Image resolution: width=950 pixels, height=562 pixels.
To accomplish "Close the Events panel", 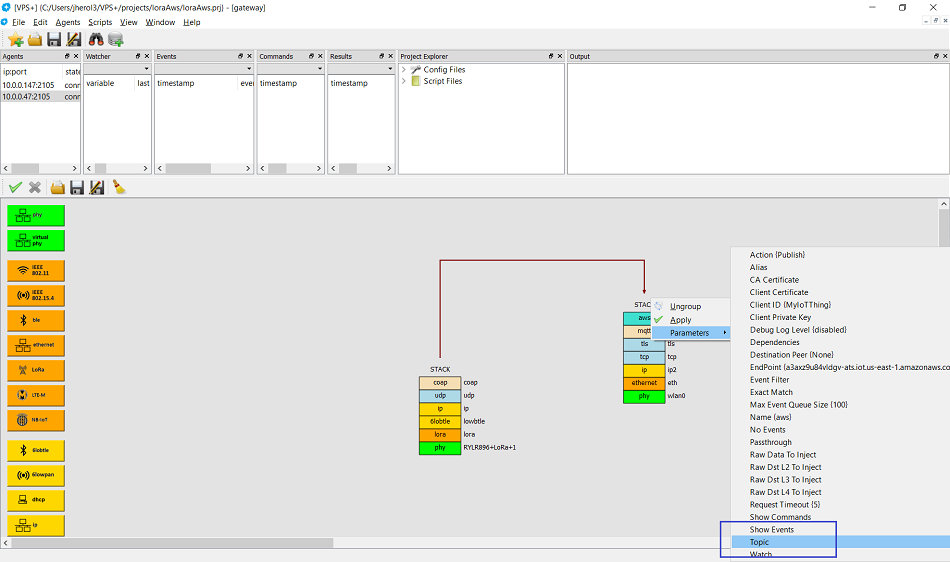I will point(249,57).
